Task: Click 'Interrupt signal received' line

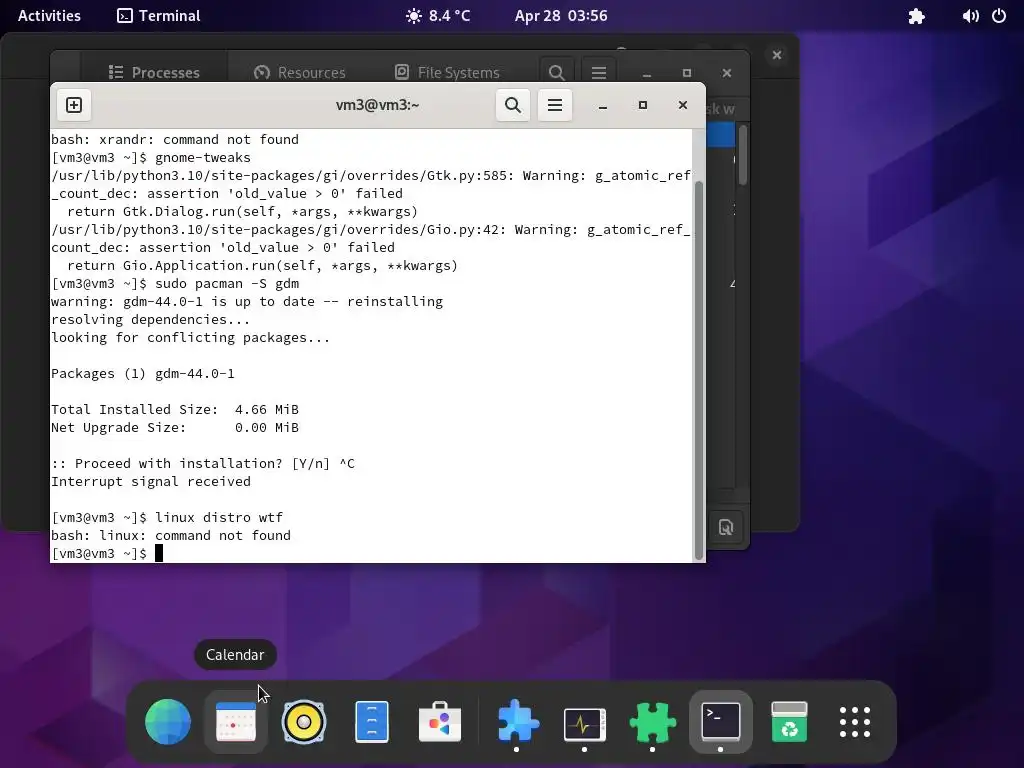Action: tap(151, 481)
